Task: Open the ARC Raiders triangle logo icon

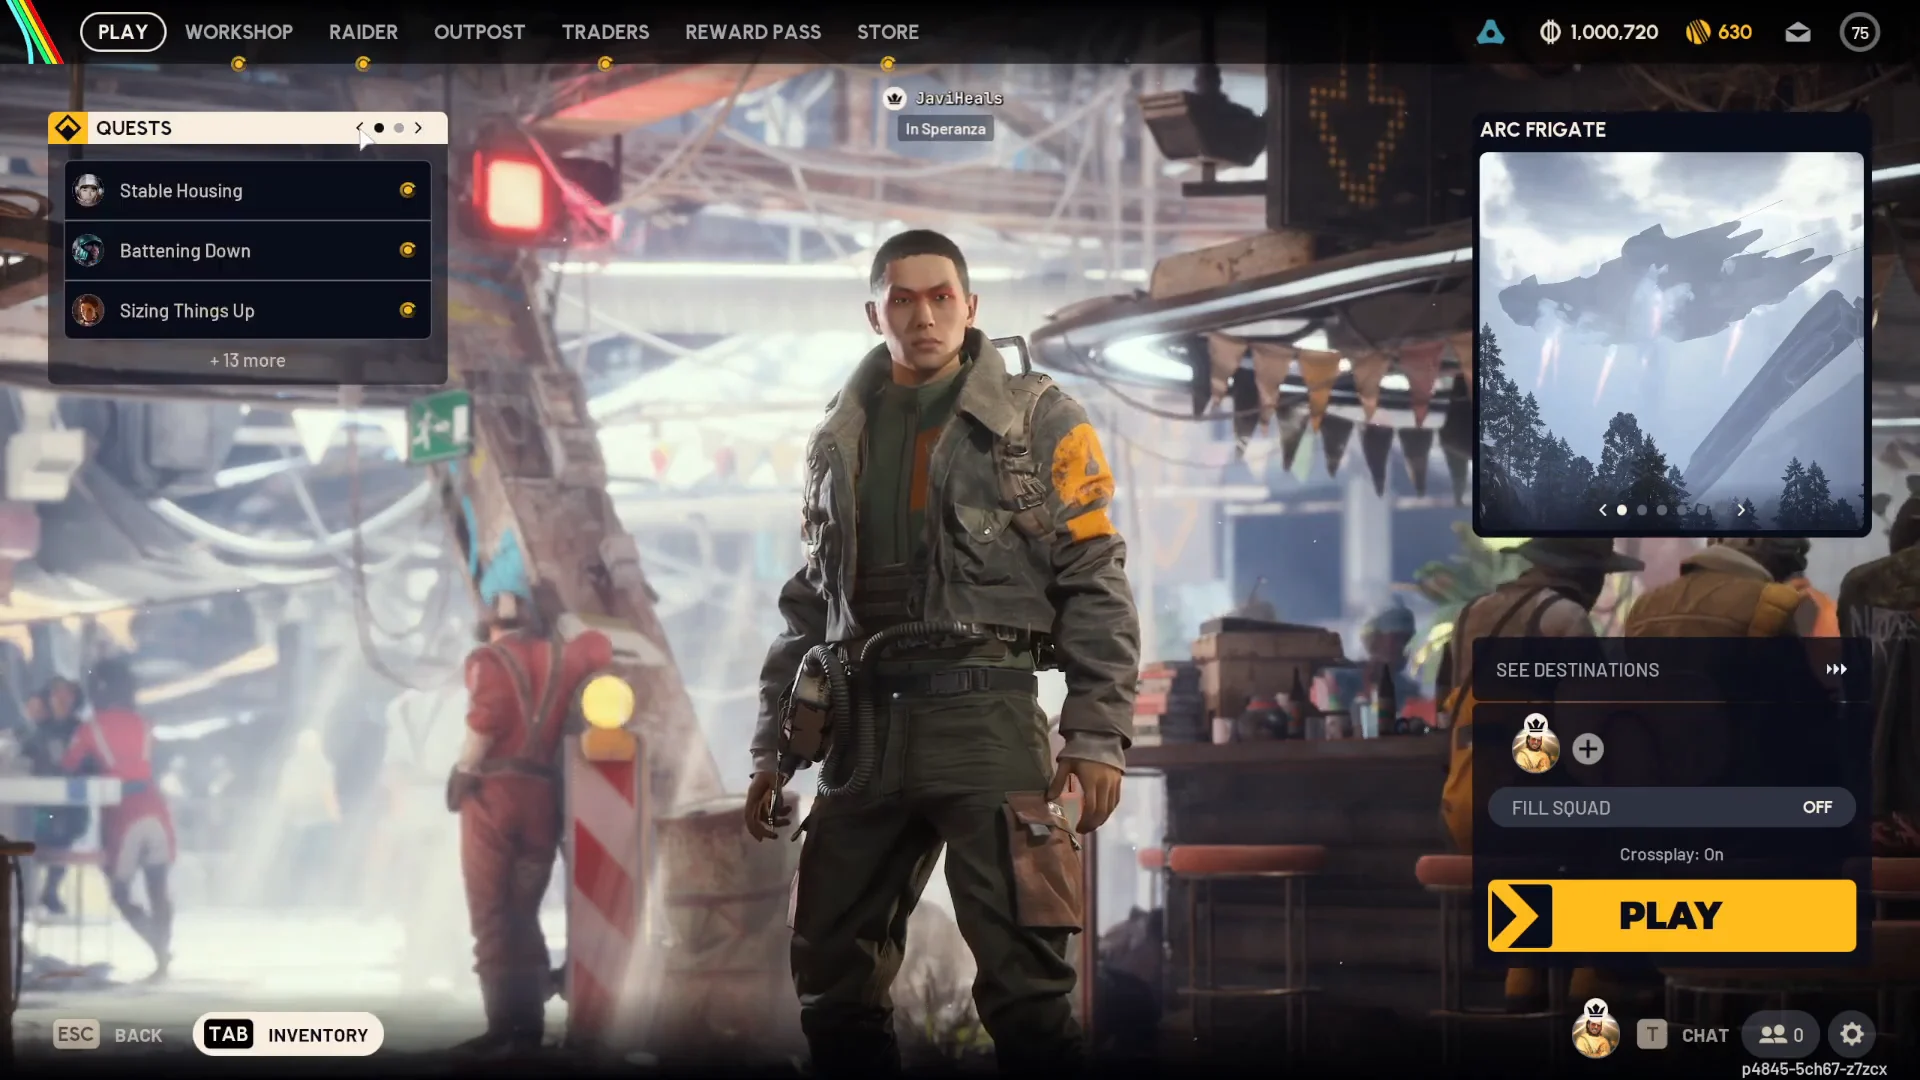Action: tap(1490, 32)
